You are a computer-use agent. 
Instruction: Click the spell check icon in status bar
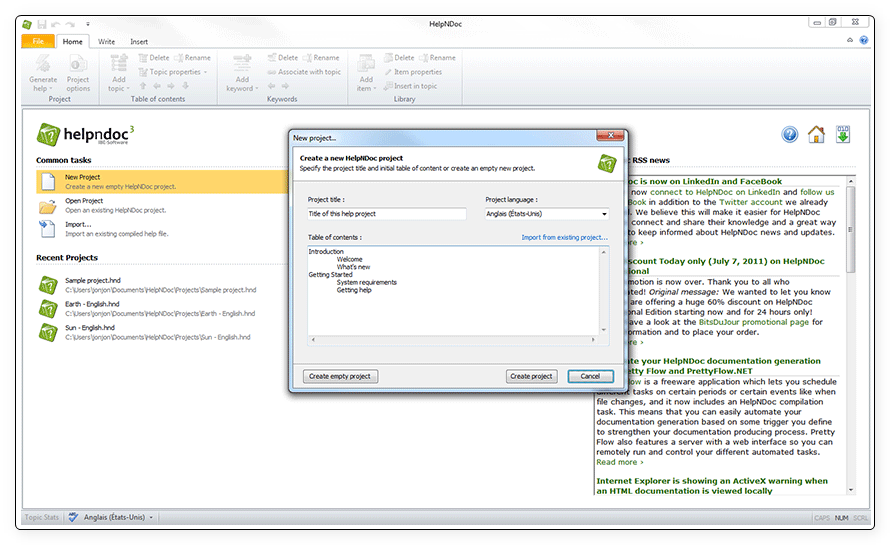click(x=73, y=517)
